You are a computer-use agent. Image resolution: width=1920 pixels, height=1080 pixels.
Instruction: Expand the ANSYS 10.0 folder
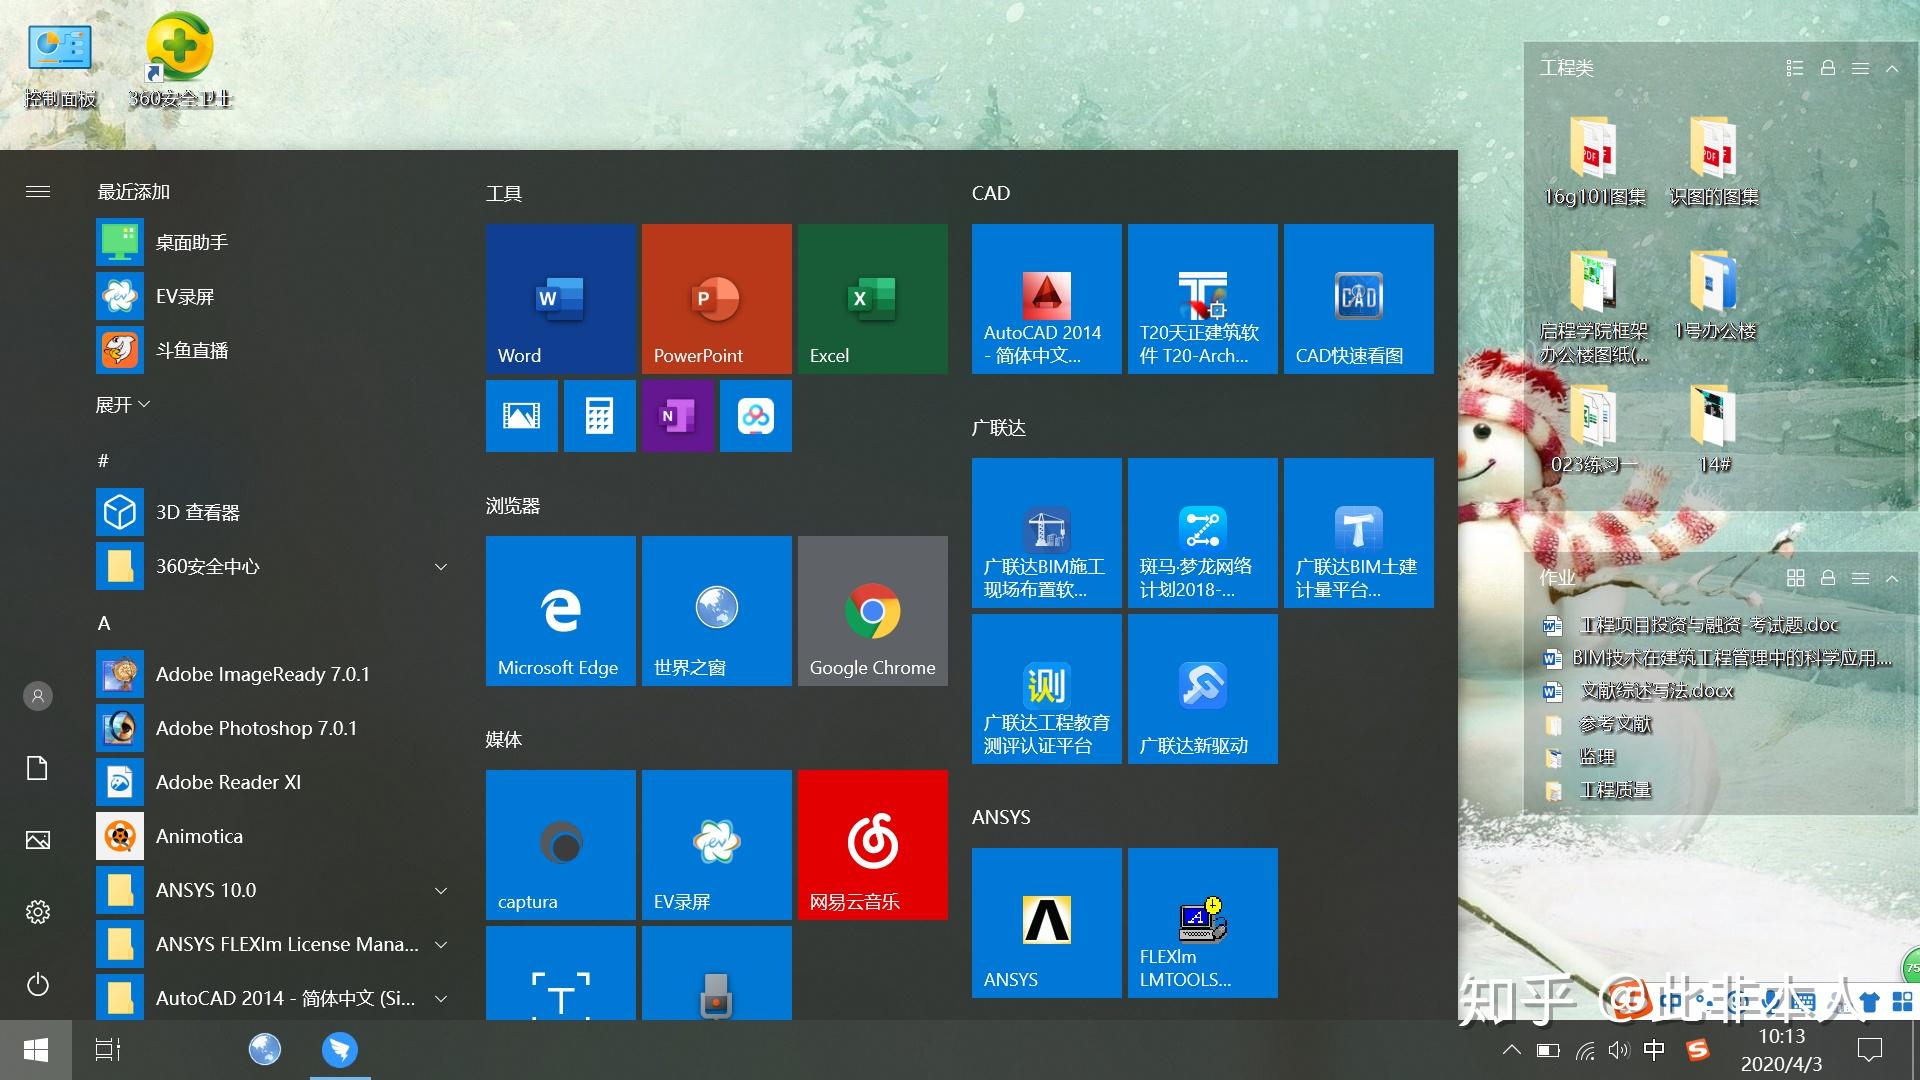(441, 891)
